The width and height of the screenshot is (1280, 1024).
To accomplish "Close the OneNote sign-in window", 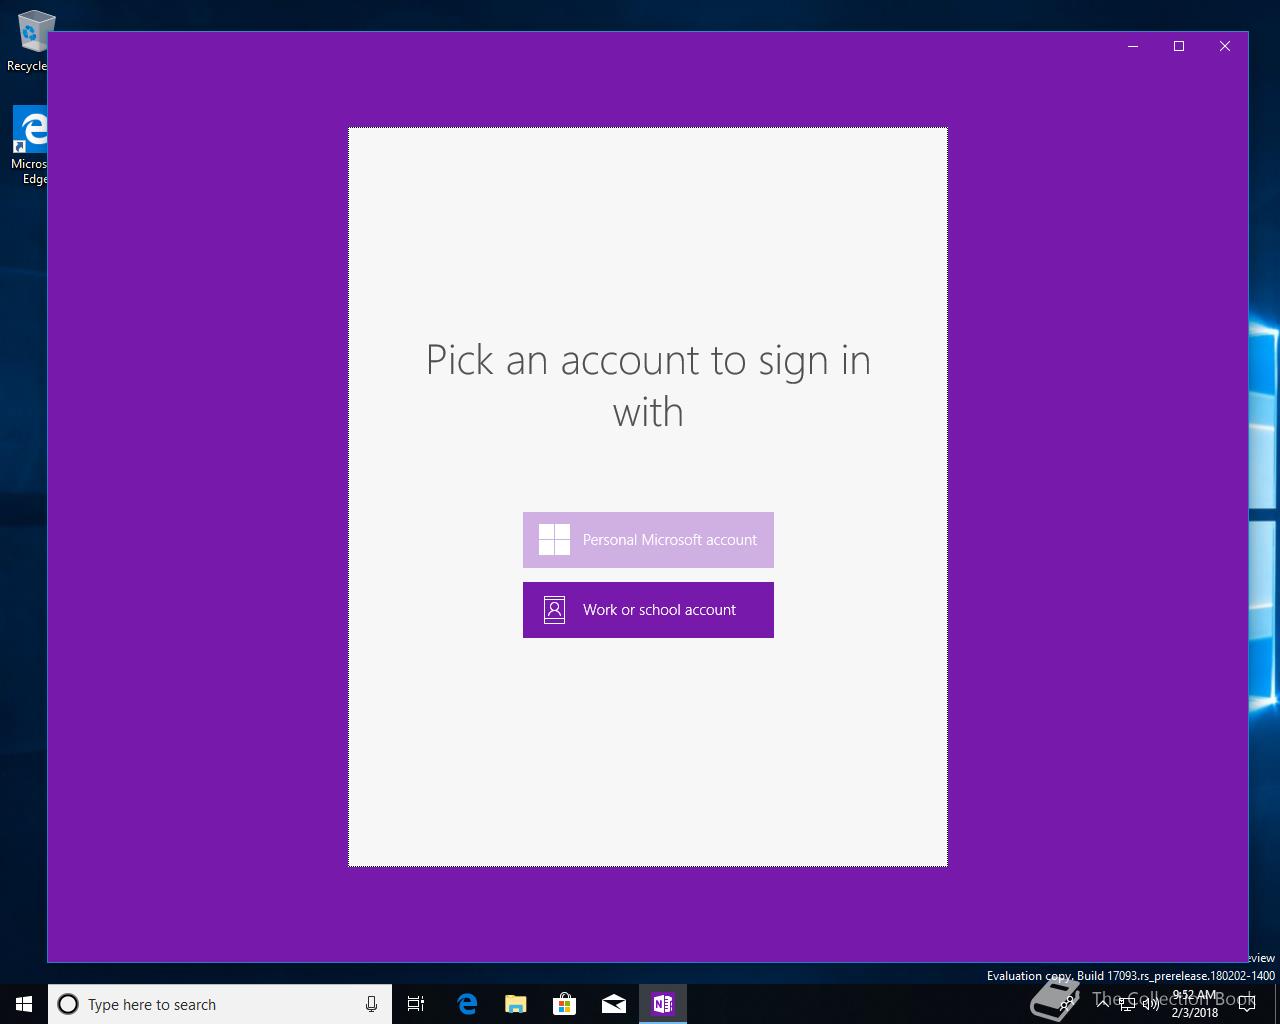I will [1225, 46].
